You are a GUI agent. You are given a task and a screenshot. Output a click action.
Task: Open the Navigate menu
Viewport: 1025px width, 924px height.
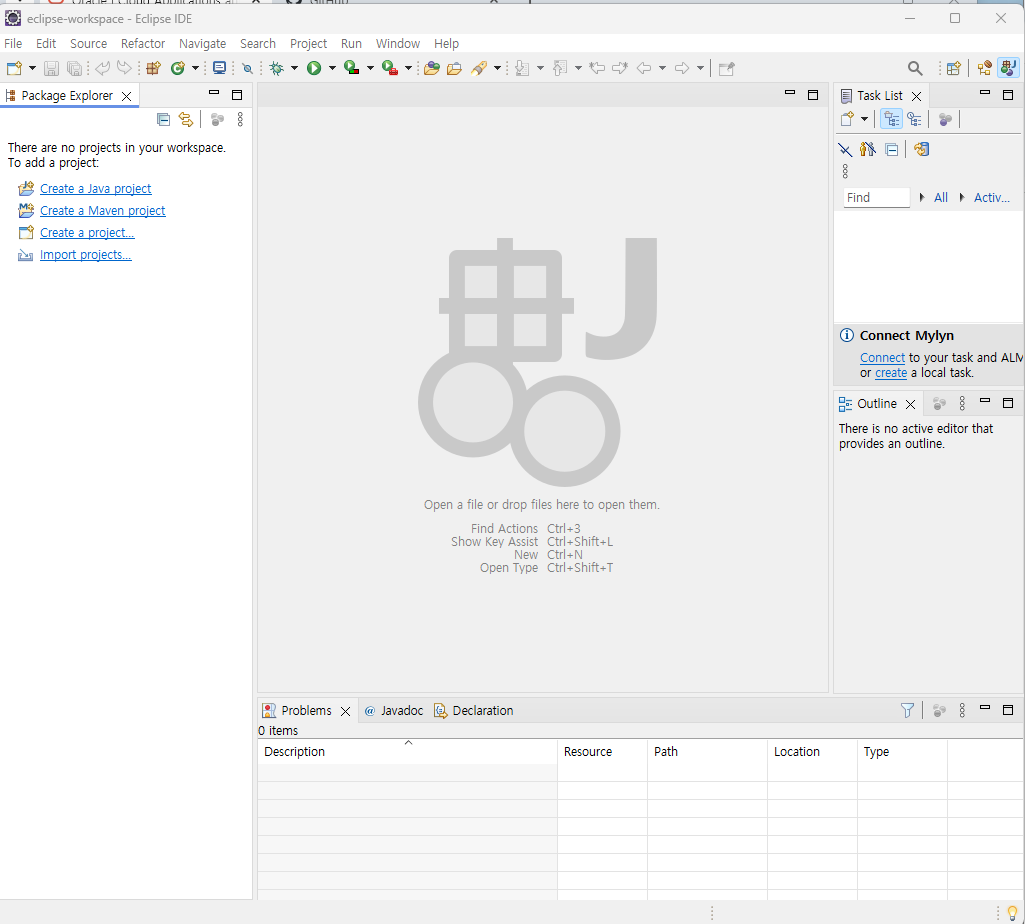coord(203,44)
